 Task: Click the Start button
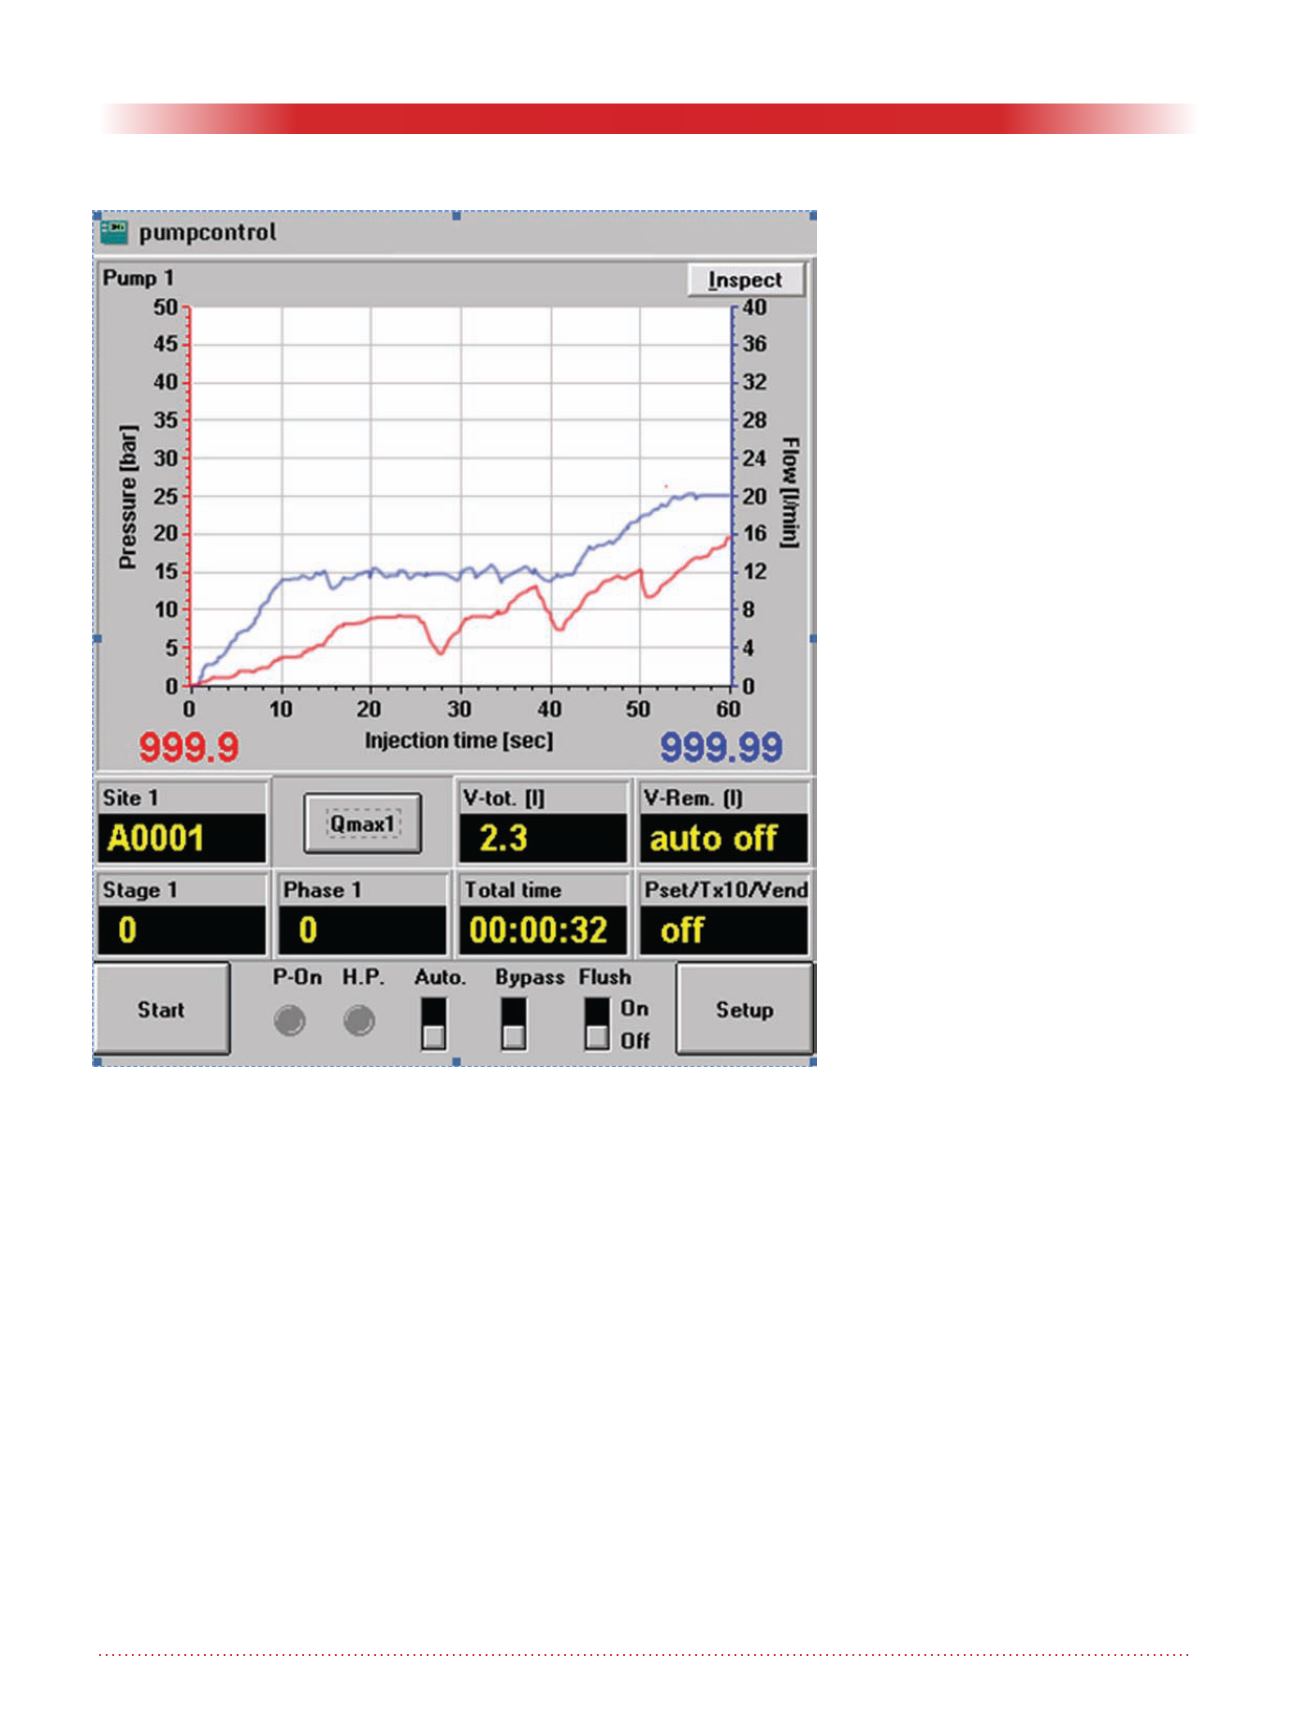click(x=161, y=1009)
